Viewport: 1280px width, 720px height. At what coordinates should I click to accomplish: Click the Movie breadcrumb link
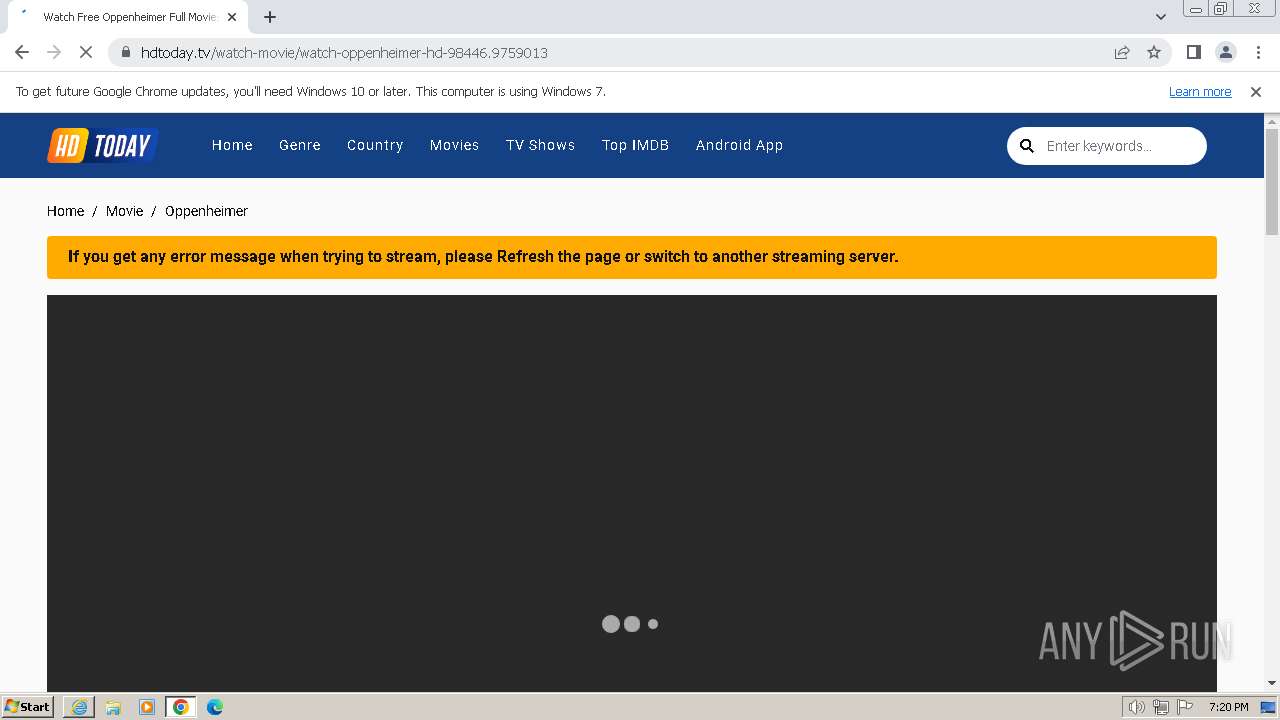pos(124,211)
